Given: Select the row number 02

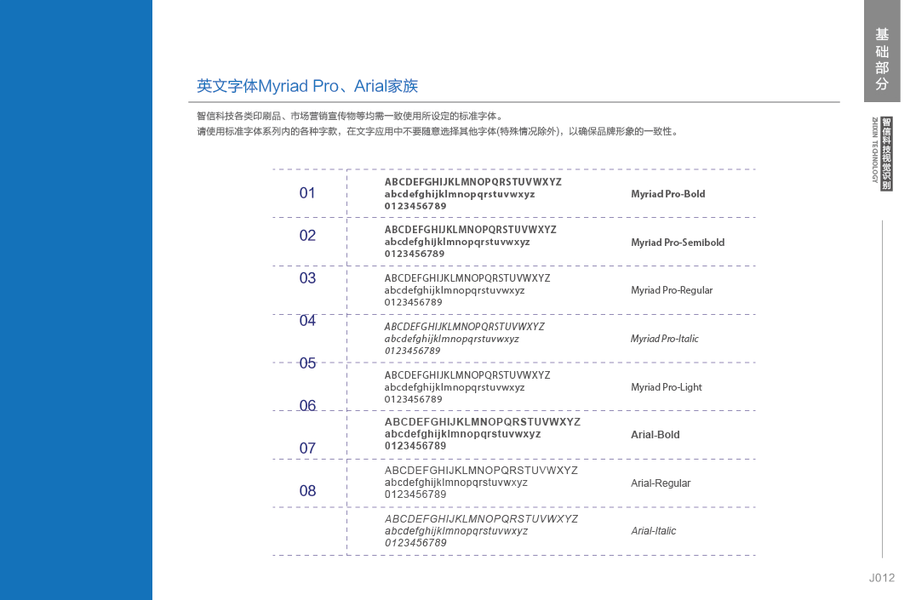Looking at the screenshot, I should point(307,235).
